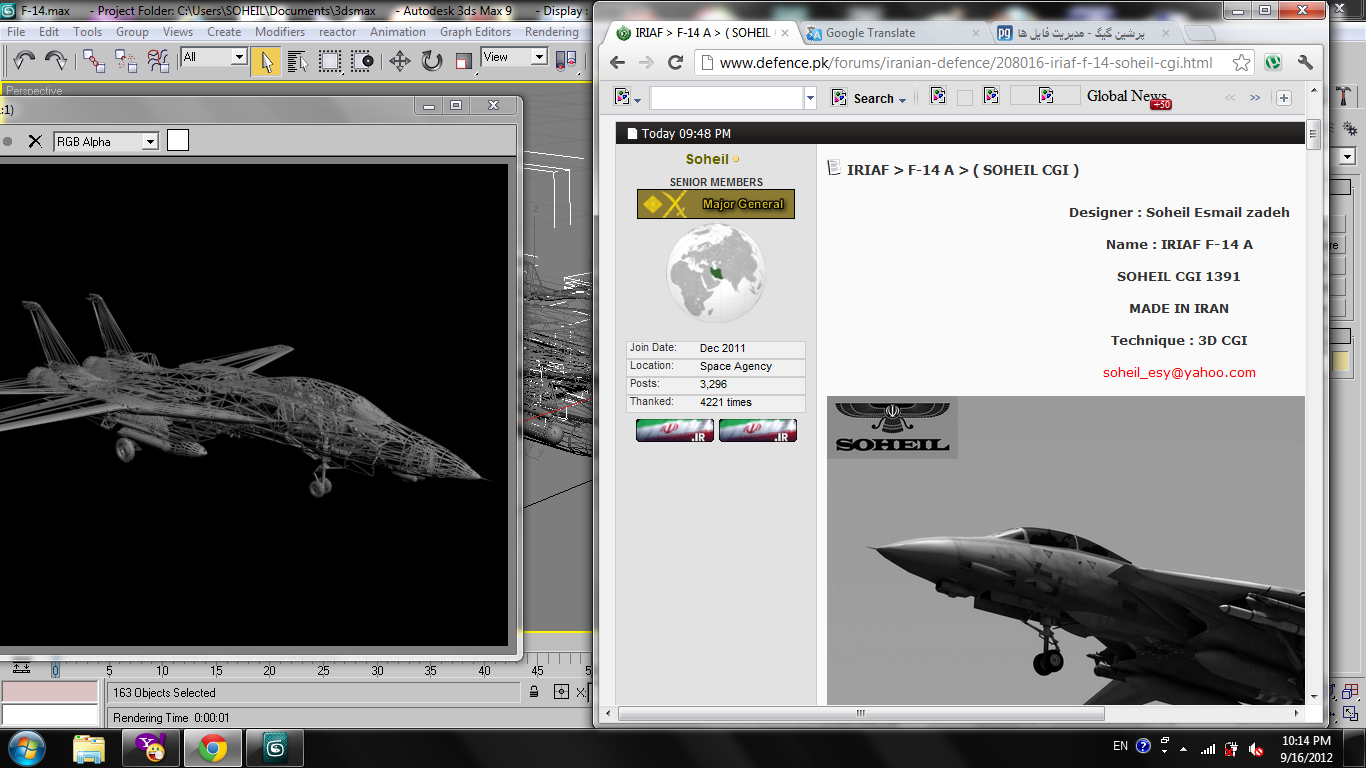Click the Major General rank badge

pos(716,204)
